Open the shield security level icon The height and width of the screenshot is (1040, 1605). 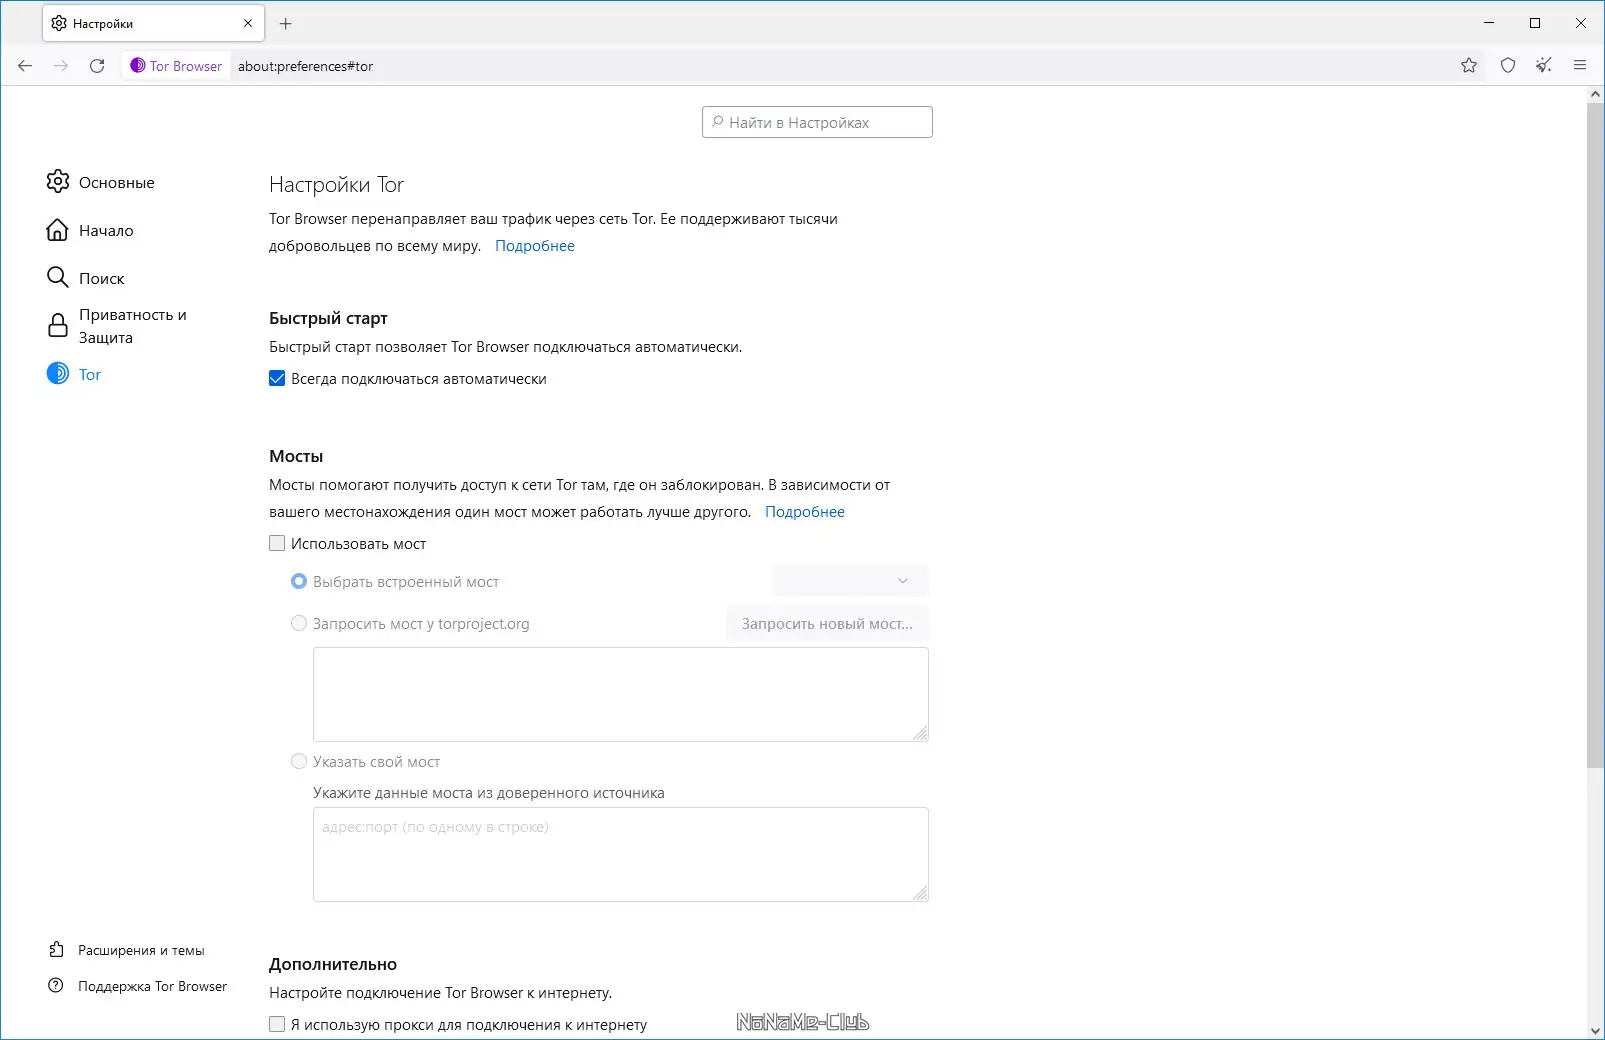pyautogui.click(x=1508, y=66)
